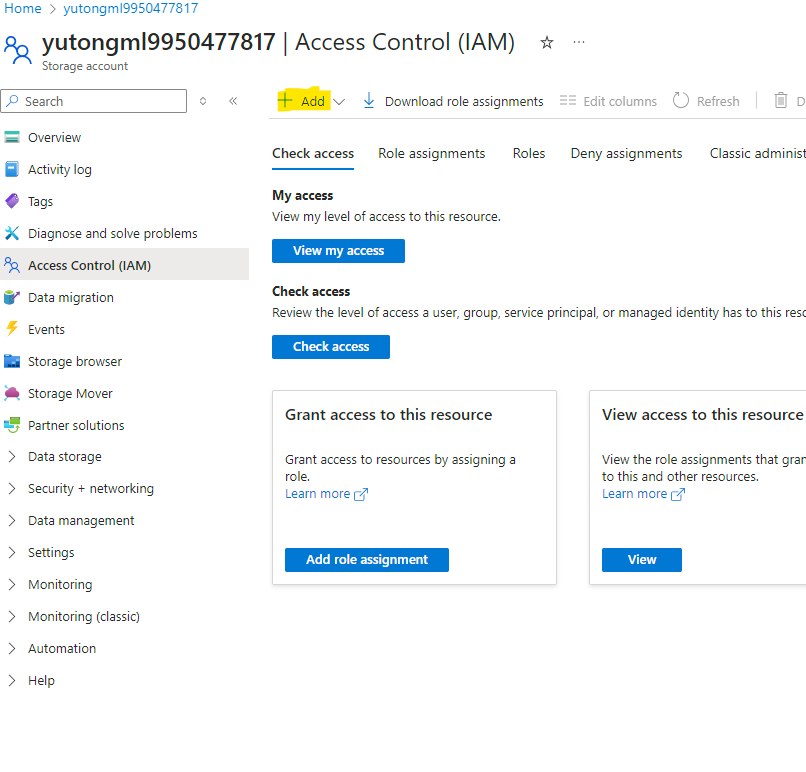Screen dimensions: 806x772
Task: Click the Edit columns icon
Action: (x=567, y=100)
